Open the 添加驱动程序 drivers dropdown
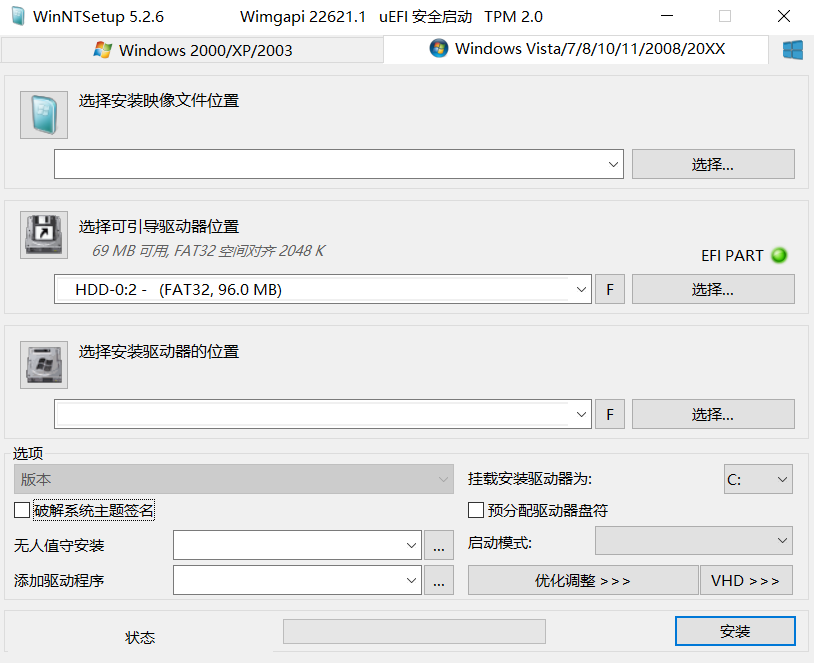This screenshot has height=663, width=814. 297,580
